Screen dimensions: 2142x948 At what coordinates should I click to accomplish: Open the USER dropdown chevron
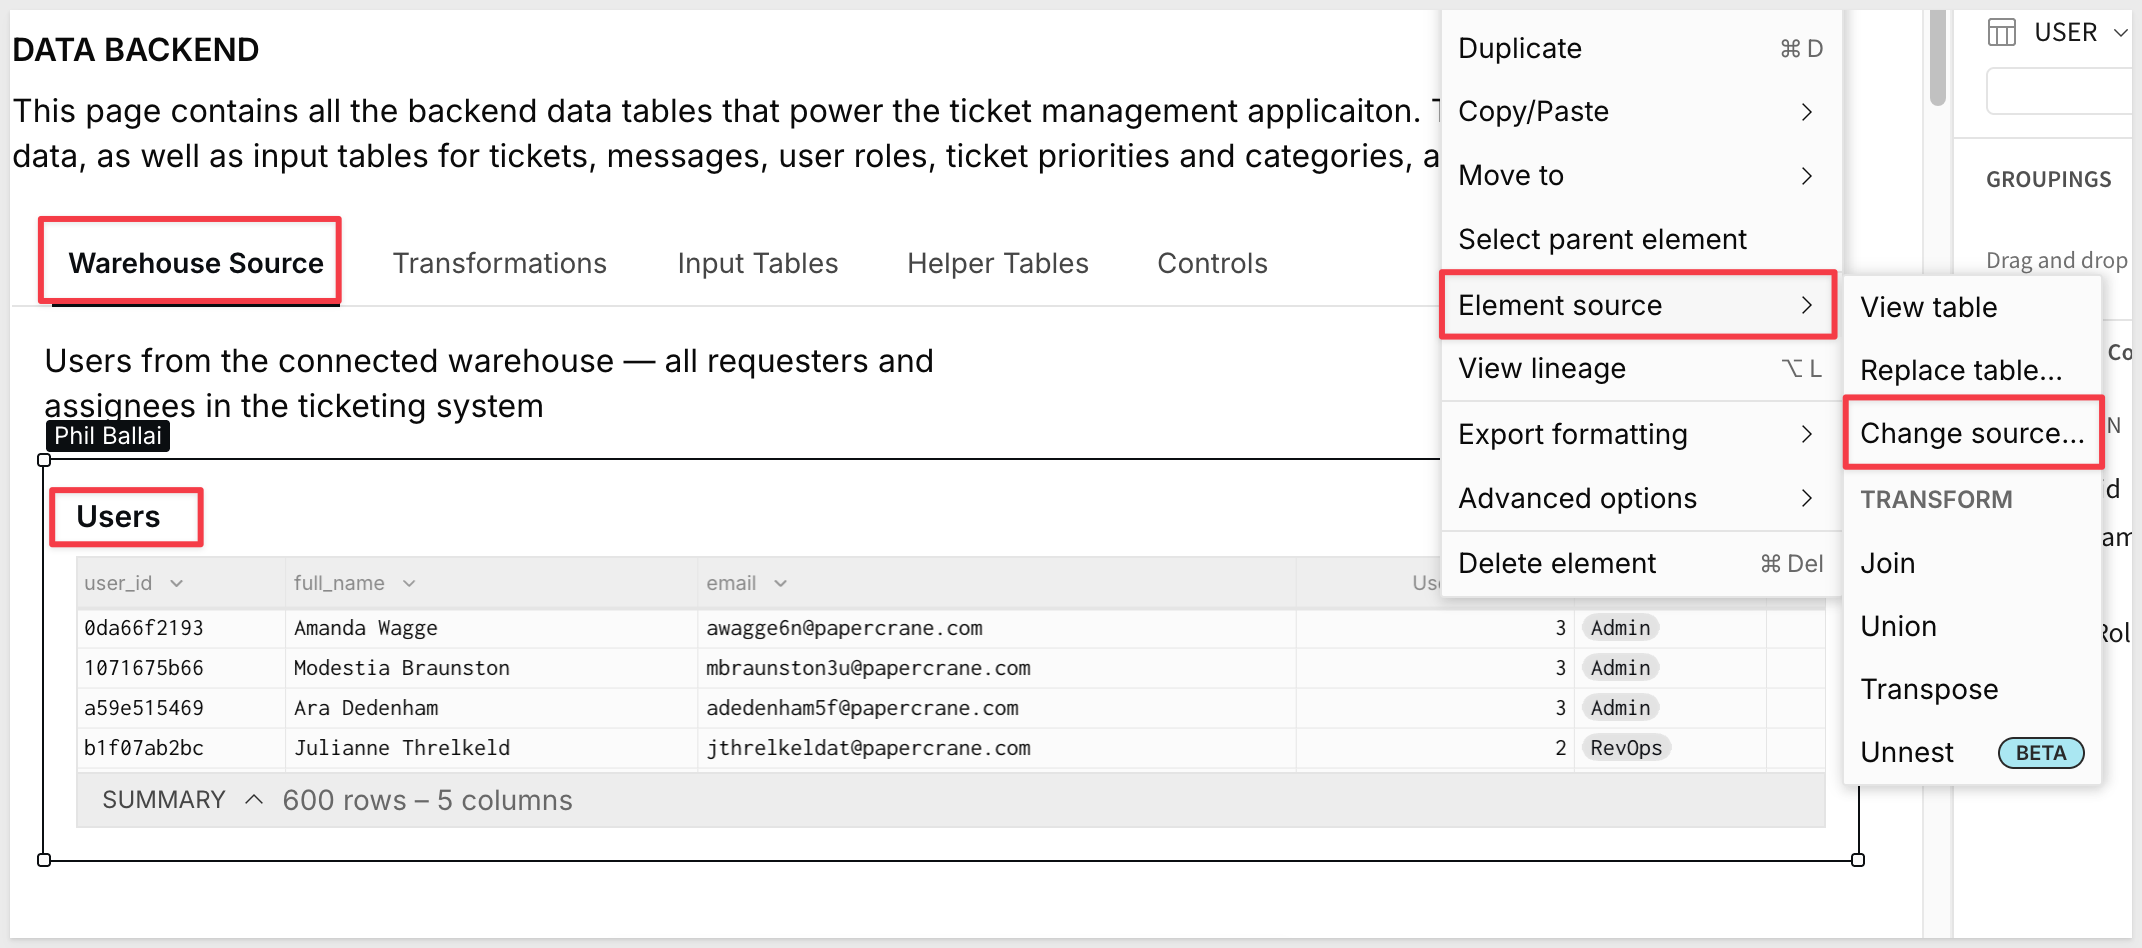pyautogui.click(x=2120, y=33)
